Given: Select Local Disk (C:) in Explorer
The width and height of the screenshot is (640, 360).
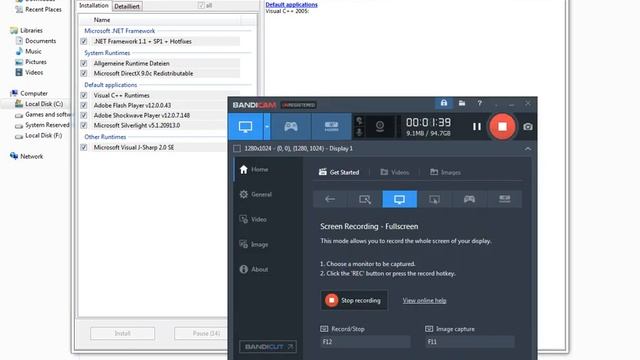Looking at the screenshot, I should [39, 104].
